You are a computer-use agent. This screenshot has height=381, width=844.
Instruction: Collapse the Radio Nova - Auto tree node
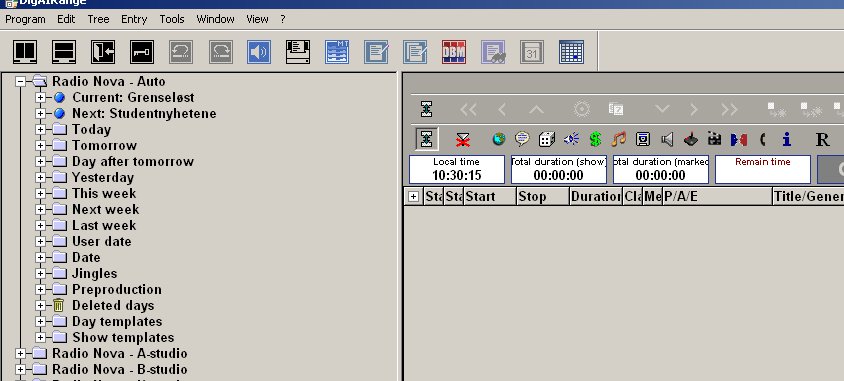(x=20, y=82)
